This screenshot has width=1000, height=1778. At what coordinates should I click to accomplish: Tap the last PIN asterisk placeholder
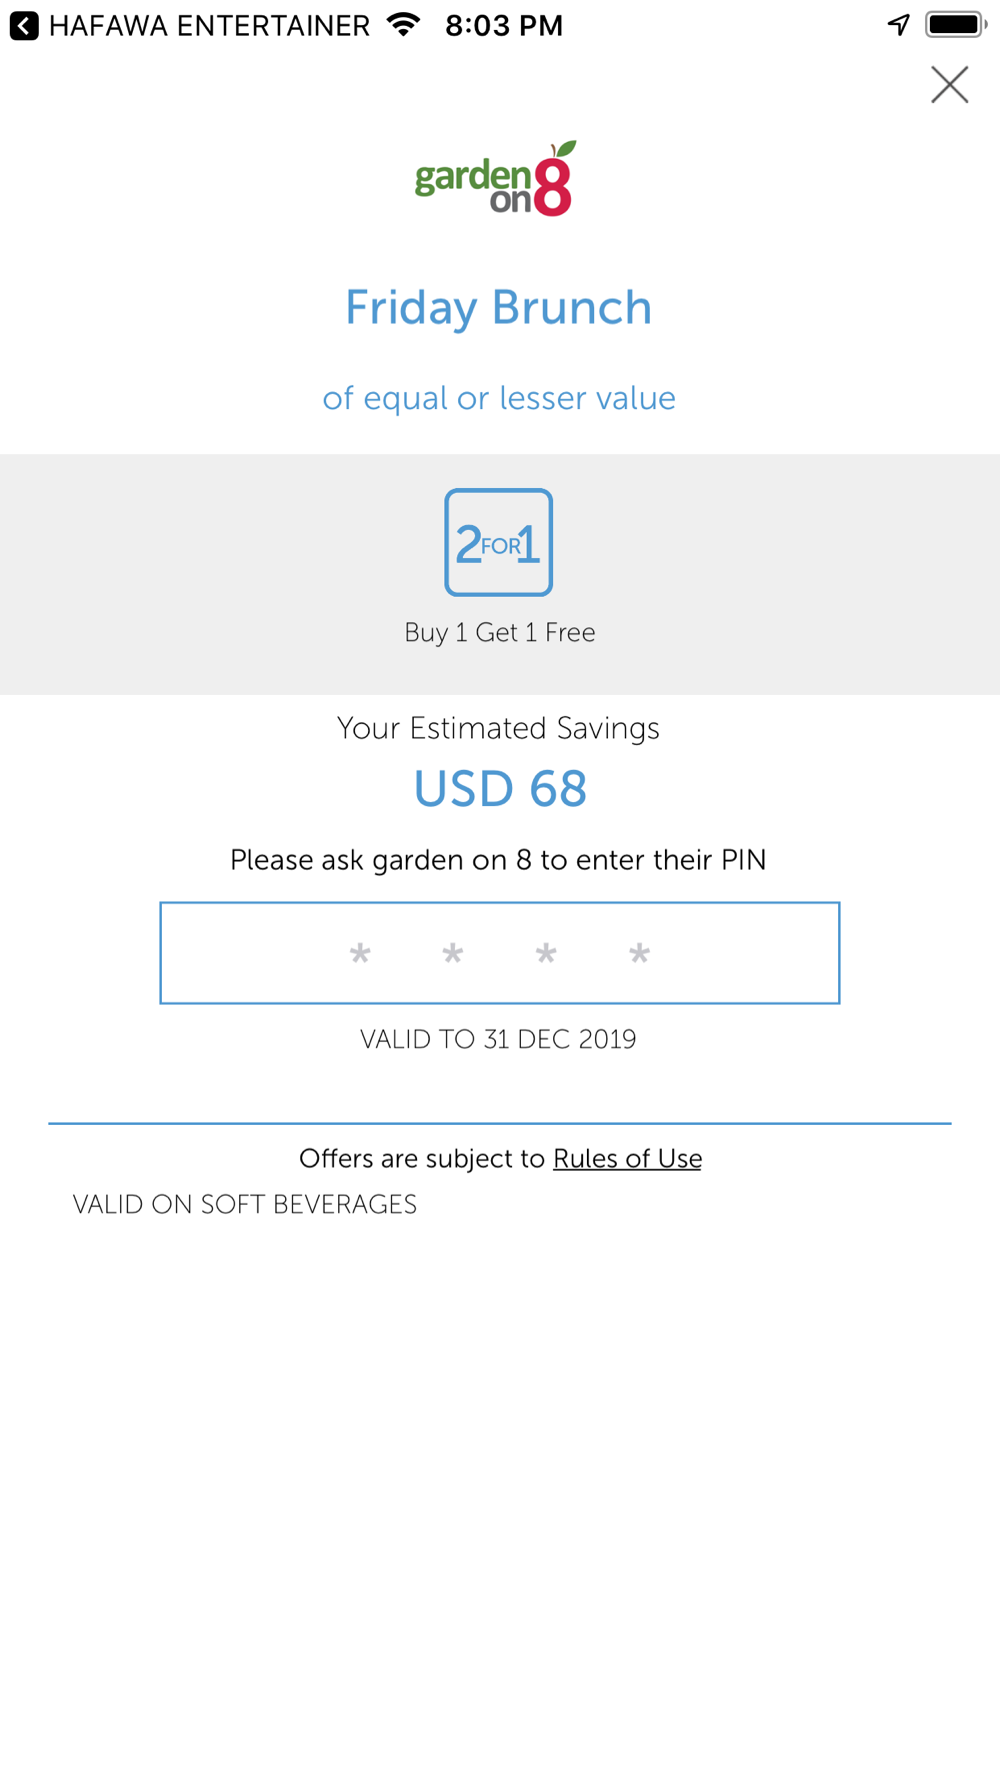pos(639,954)
